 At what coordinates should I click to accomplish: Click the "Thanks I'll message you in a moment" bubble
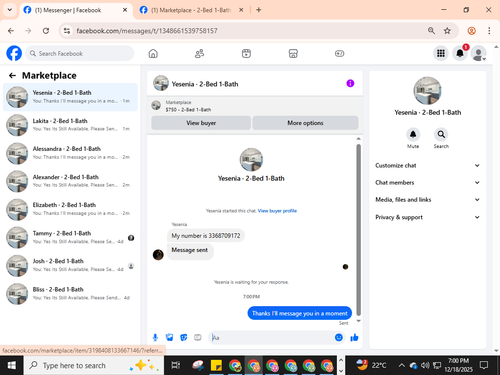coord(300,313)
